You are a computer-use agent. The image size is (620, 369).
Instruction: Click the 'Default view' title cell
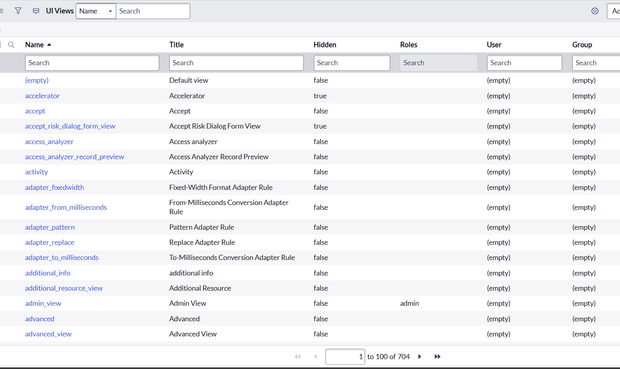point(189,80)
